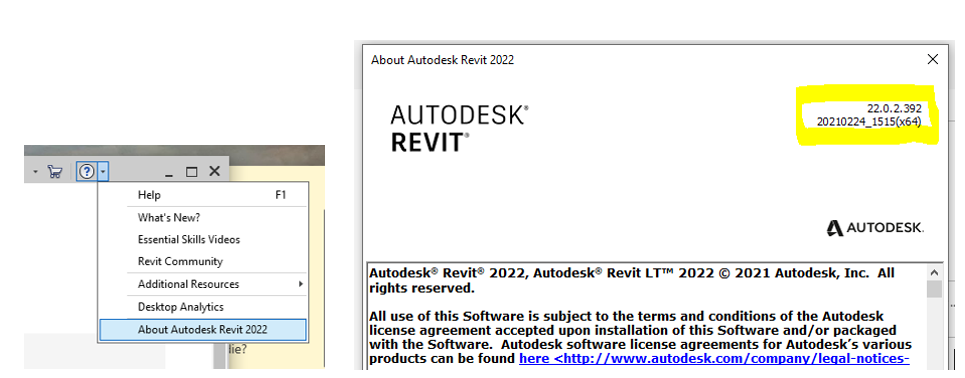Open dropdown arrow left of shopping cart
The image size is (965, 378).
click(x=35, y=172)
